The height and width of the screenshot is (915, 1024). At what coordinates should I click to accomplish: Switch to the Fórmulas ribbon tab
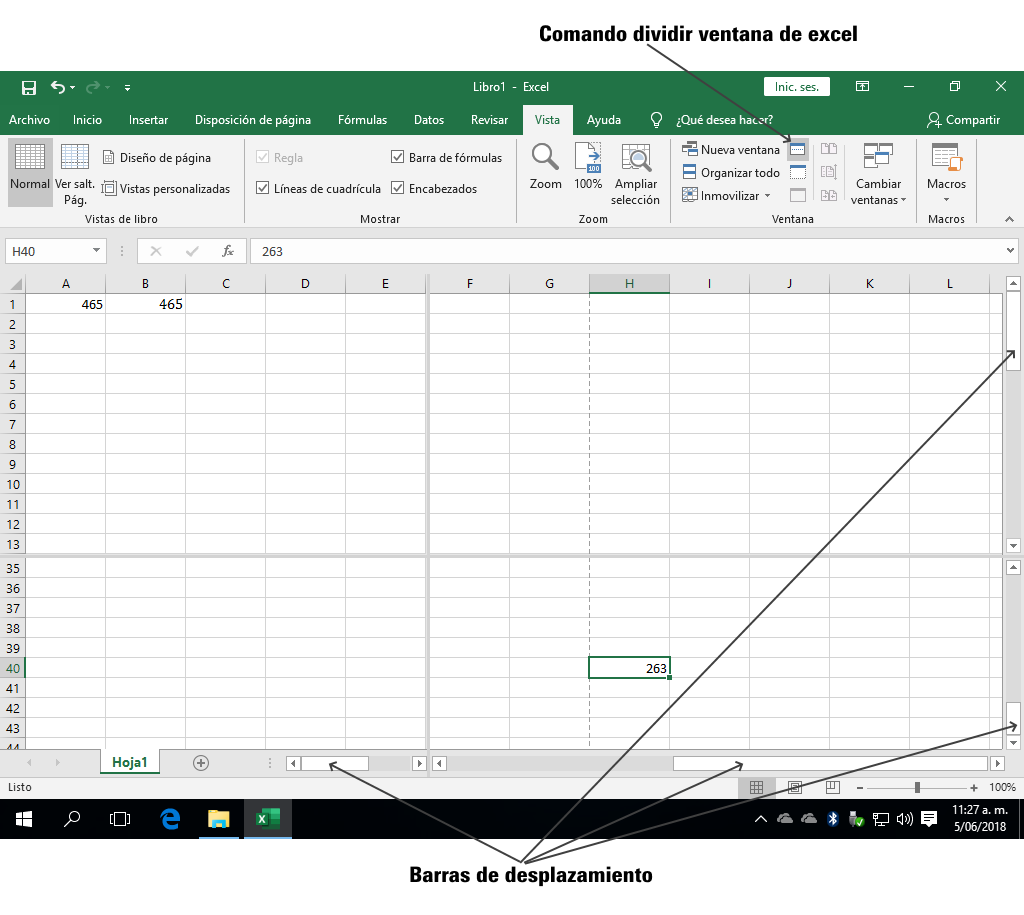pos(362,119)
